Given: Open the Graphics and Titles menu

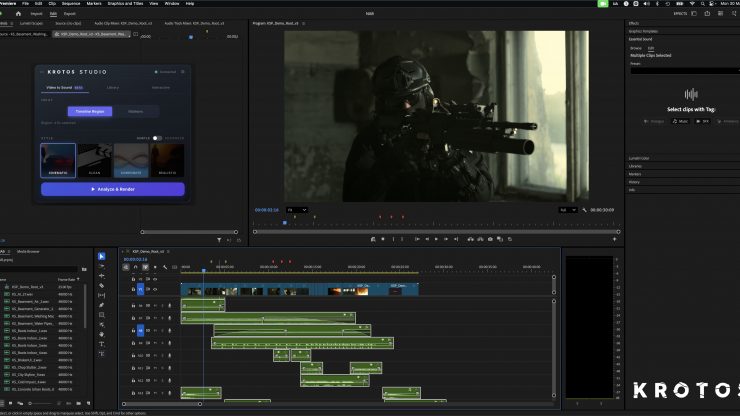Looking at the screenshot, I should [x=125, y=3].
